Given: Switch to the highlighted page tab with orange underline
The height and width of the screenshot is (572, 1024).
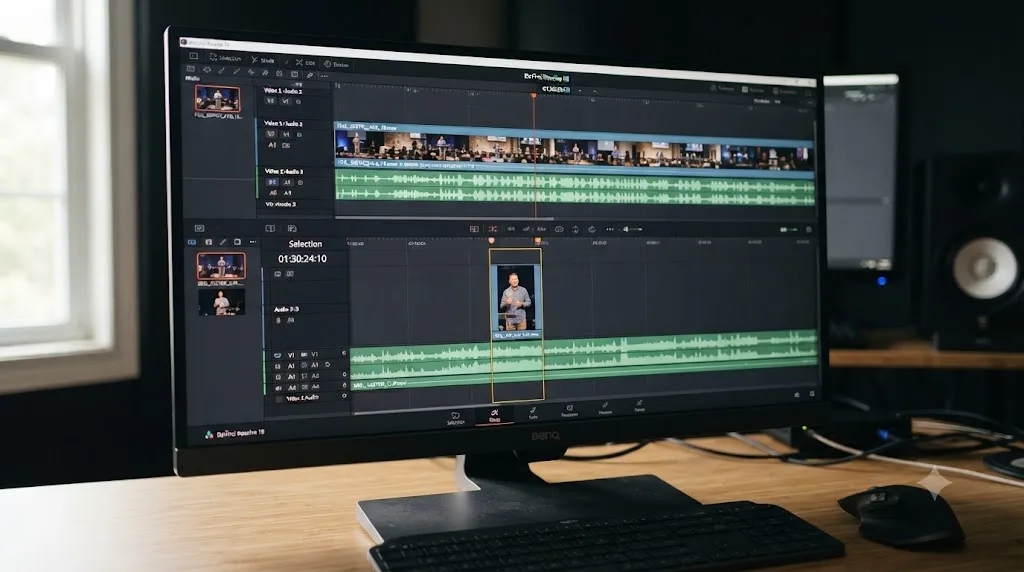Looking at the screenshot, I should 494,416.
